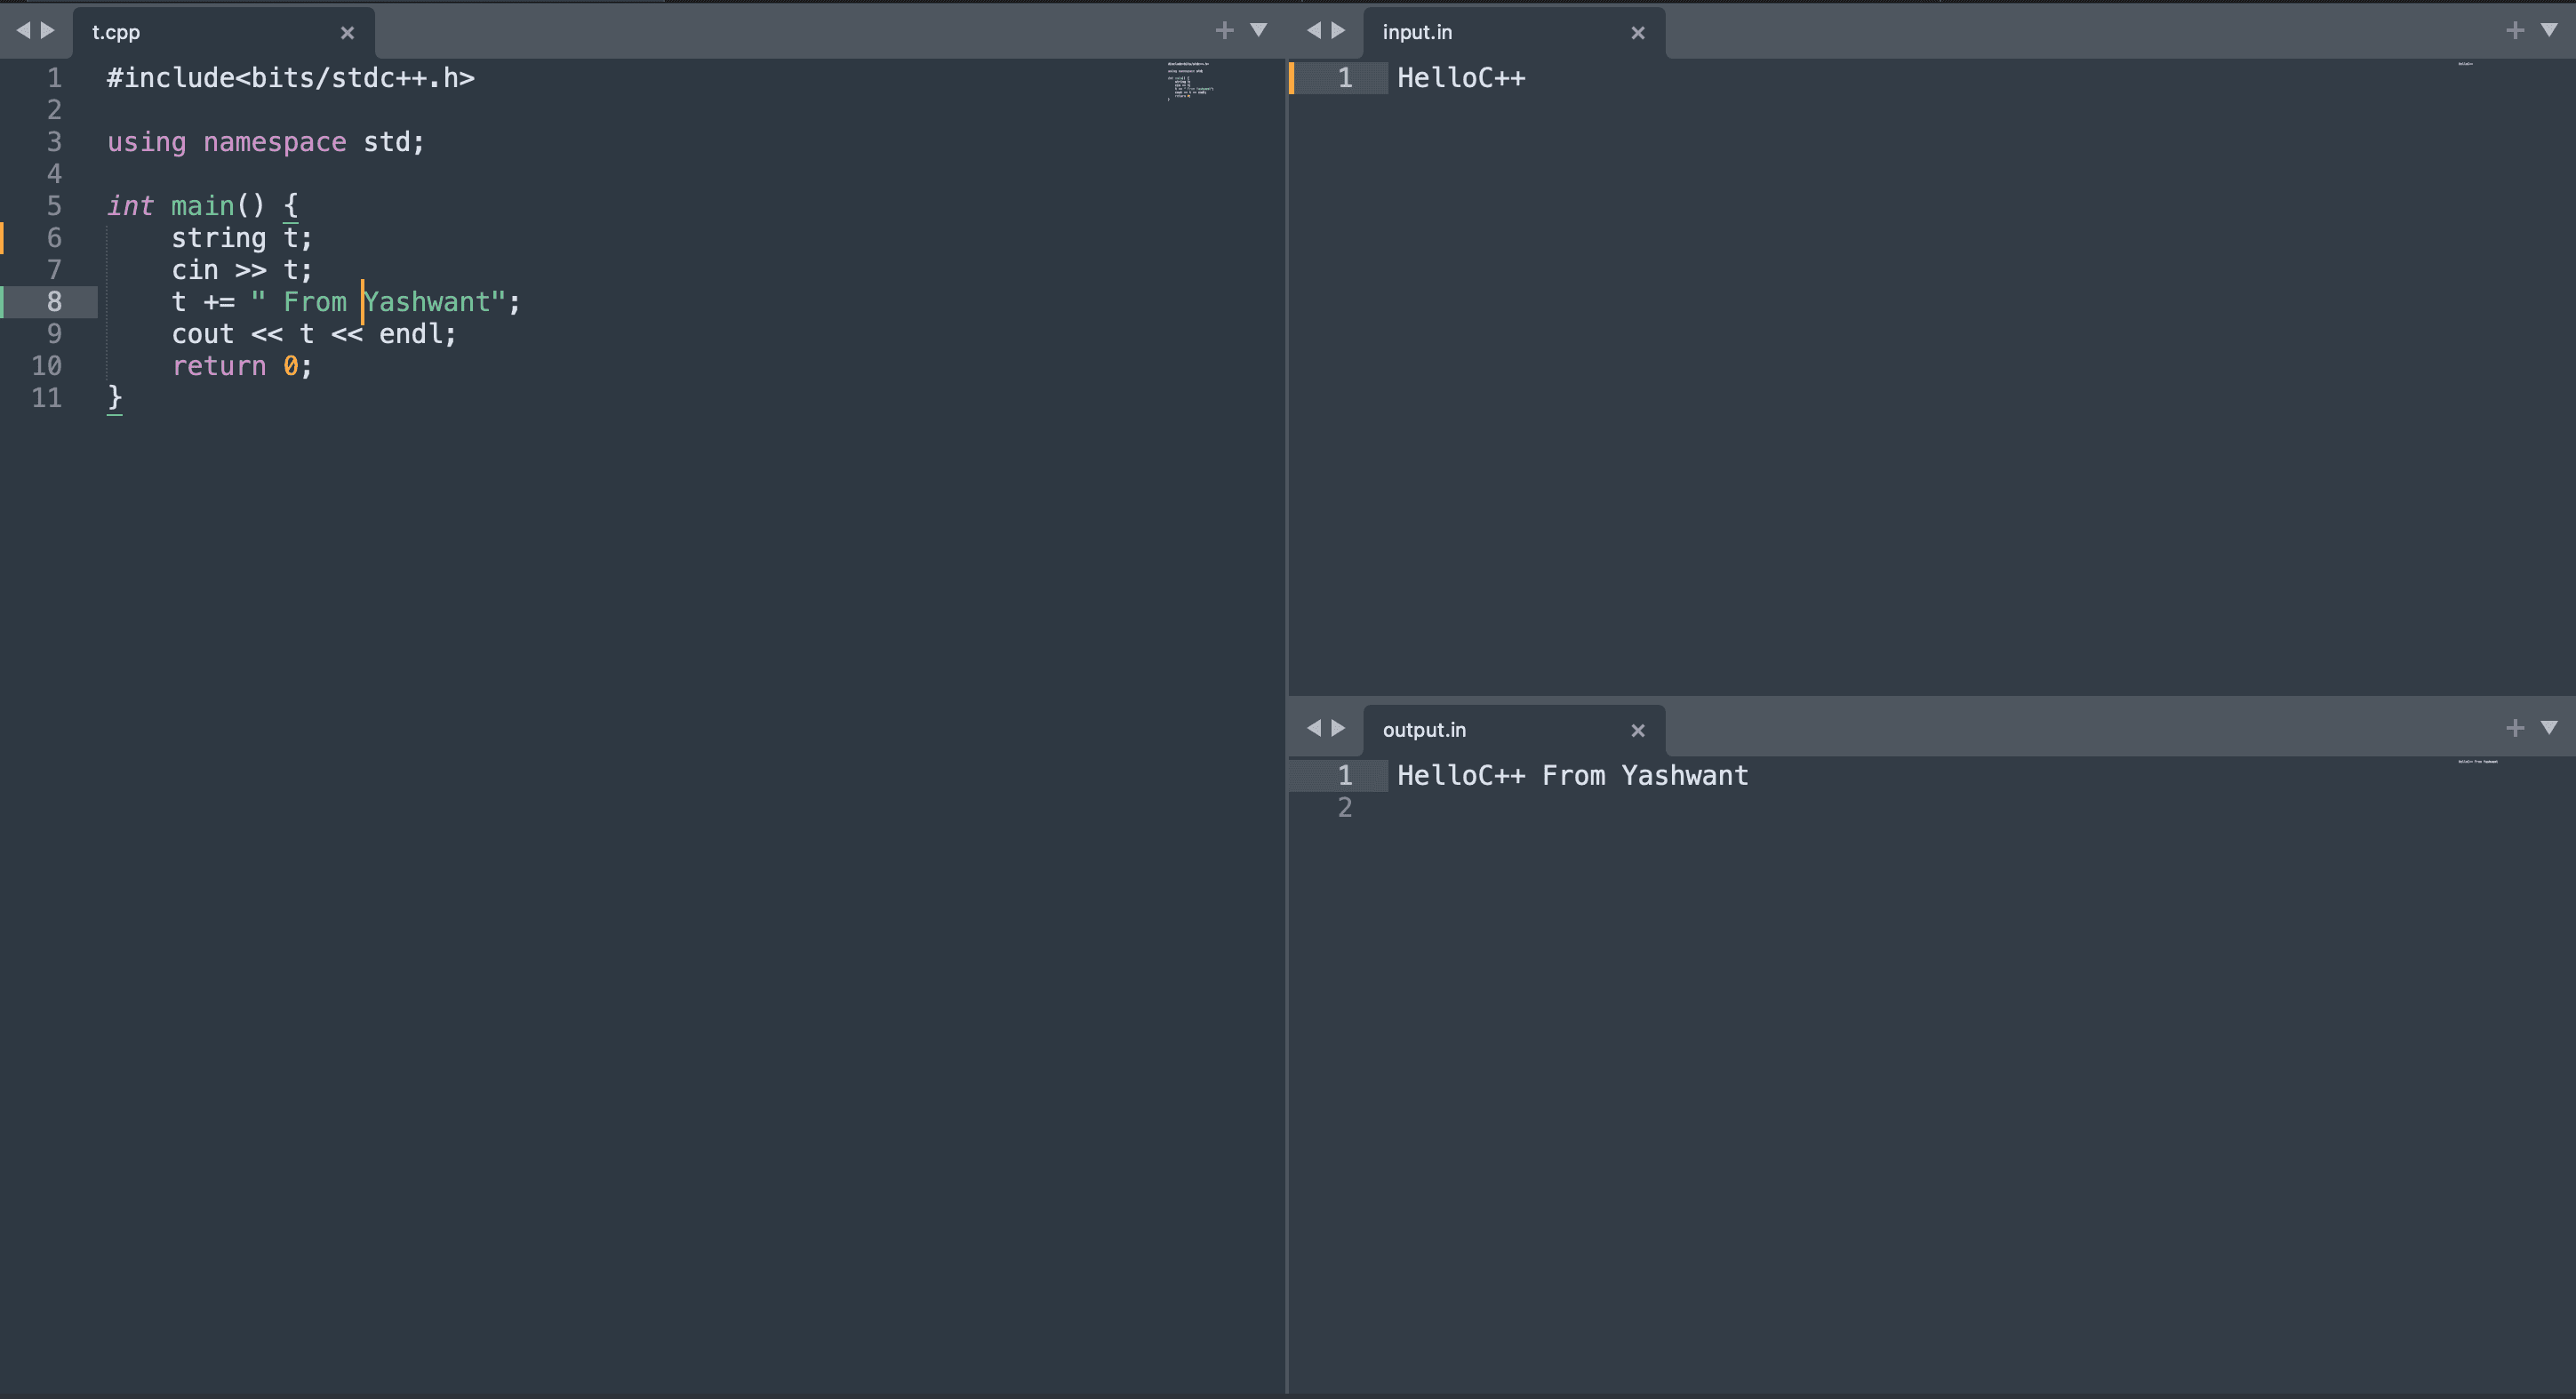Expand the tab dropdown of the input.in pane
Viewport: 2576px width, 1399px height.
pos(2549,30)
